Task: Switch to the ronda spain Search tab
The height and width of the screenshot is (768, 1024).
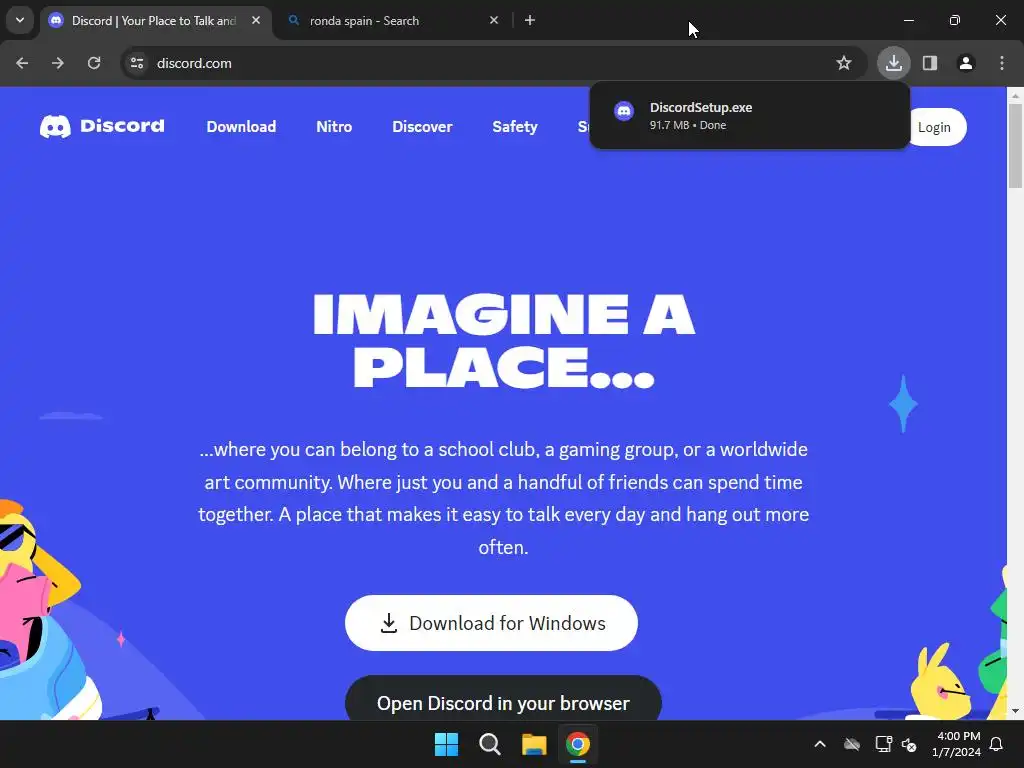Action: tap(394, 20)
